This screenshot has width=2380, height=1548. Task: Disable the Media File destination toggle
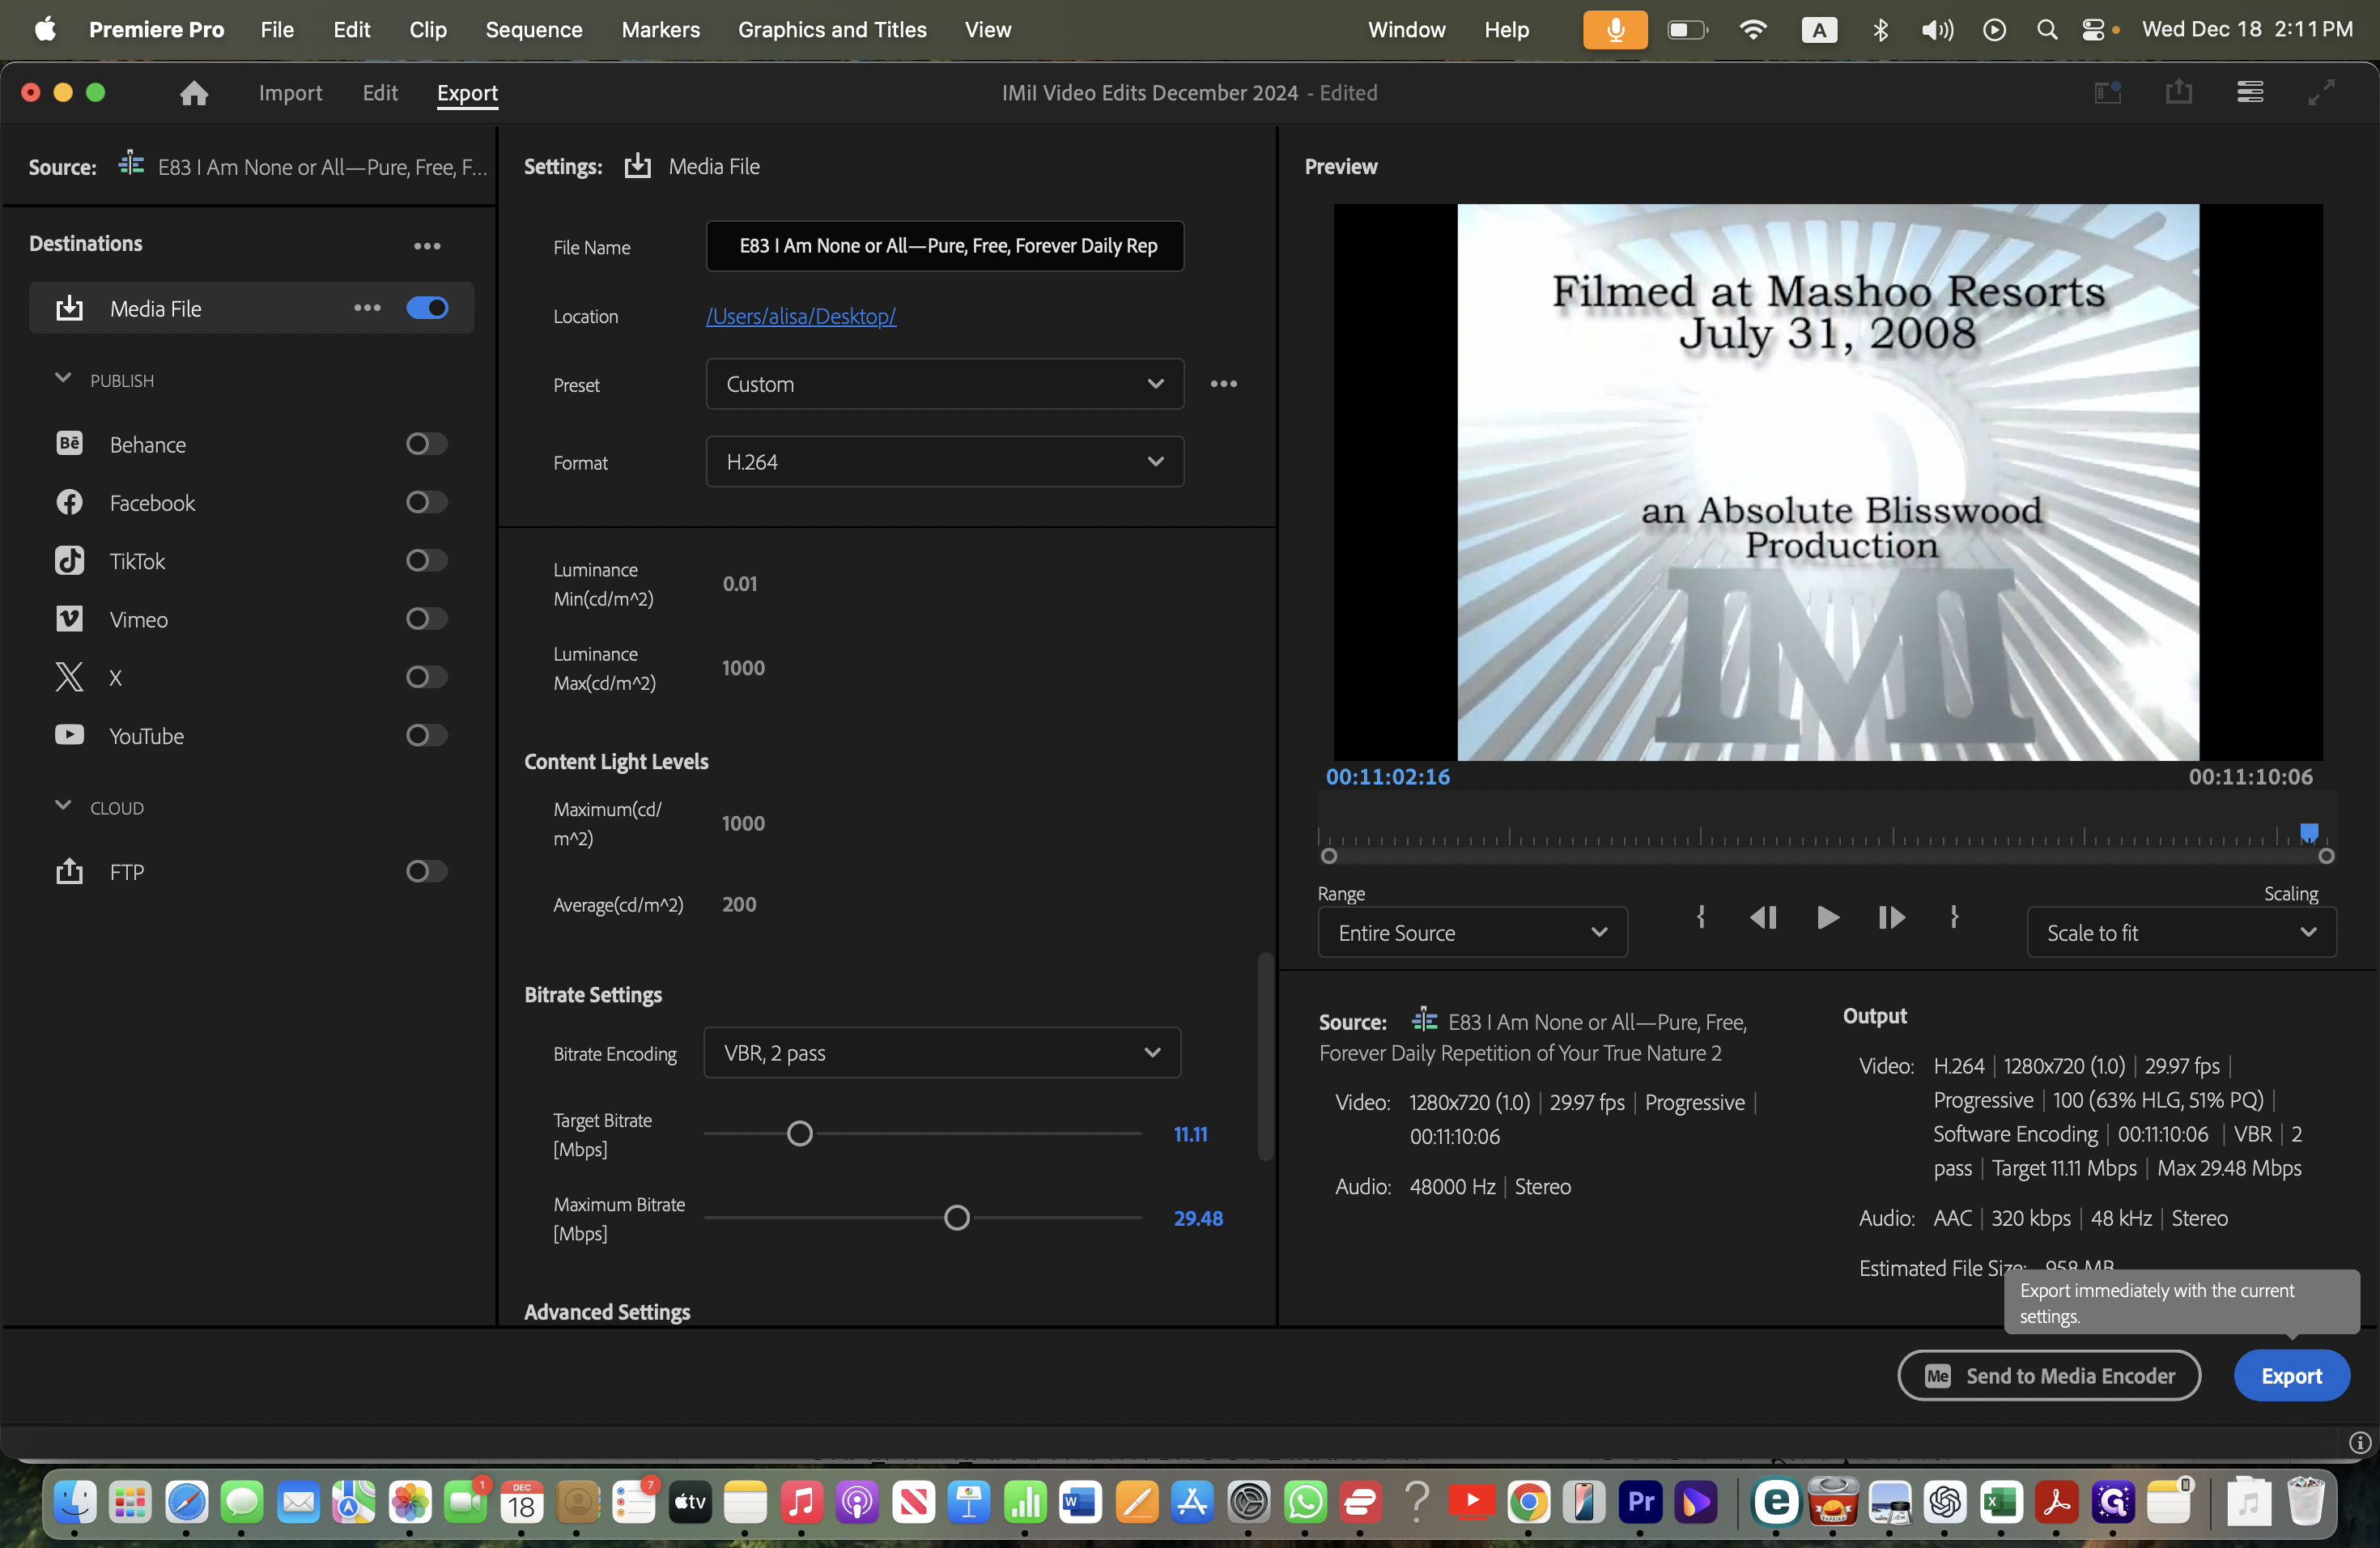[x=427, y=308]
